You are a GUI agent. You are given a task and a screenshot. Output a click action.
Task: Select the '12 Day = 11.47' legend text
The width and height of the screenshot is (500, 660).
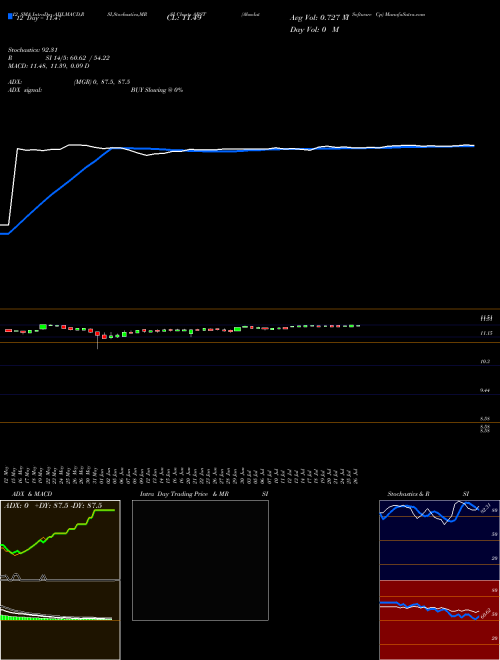click(38, 18)
